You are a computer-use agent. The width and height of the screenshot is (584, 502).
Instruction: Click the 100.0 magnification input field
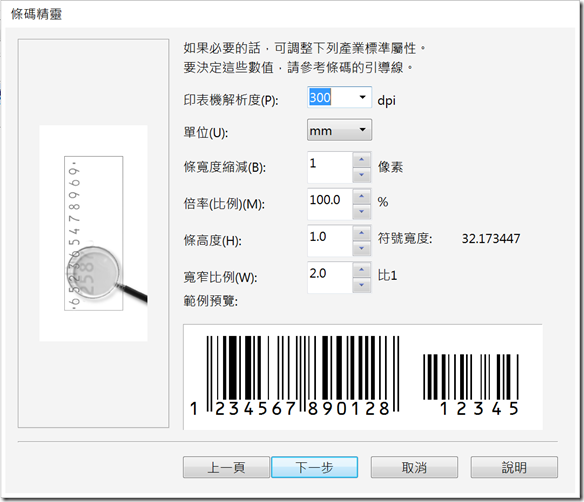tap(330, 204)
